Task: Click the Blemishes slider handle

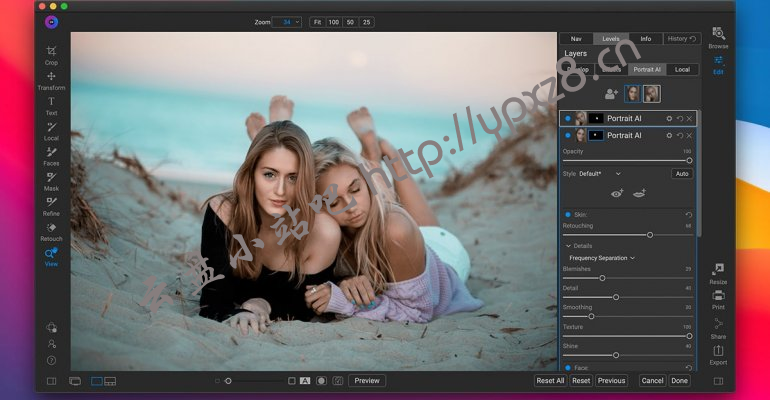Action: (602, 278)
